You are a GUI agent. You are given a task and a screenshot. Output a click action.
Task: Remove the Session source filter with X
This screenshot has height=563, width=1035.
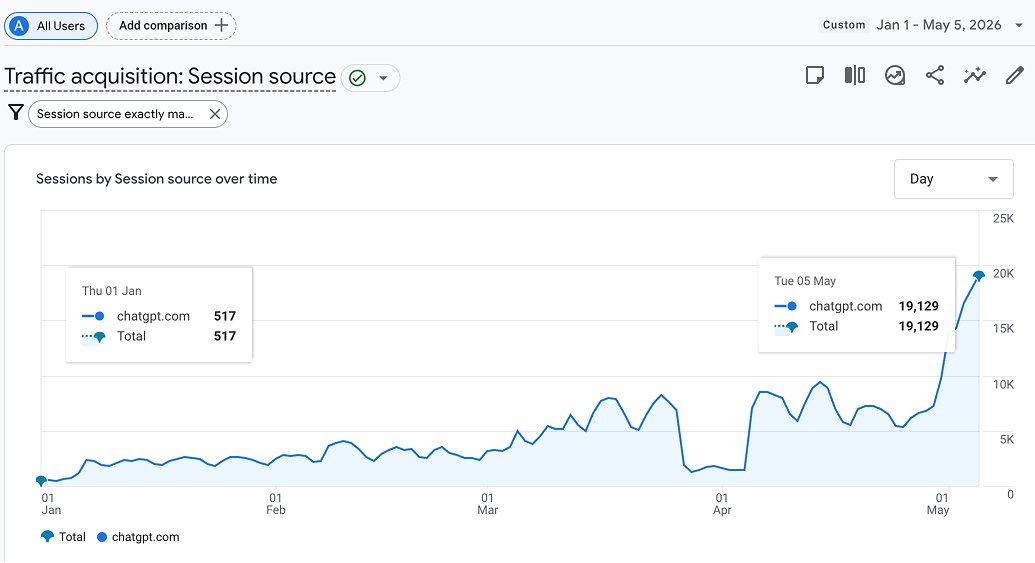pyautogui.click(x=215, y=114)
